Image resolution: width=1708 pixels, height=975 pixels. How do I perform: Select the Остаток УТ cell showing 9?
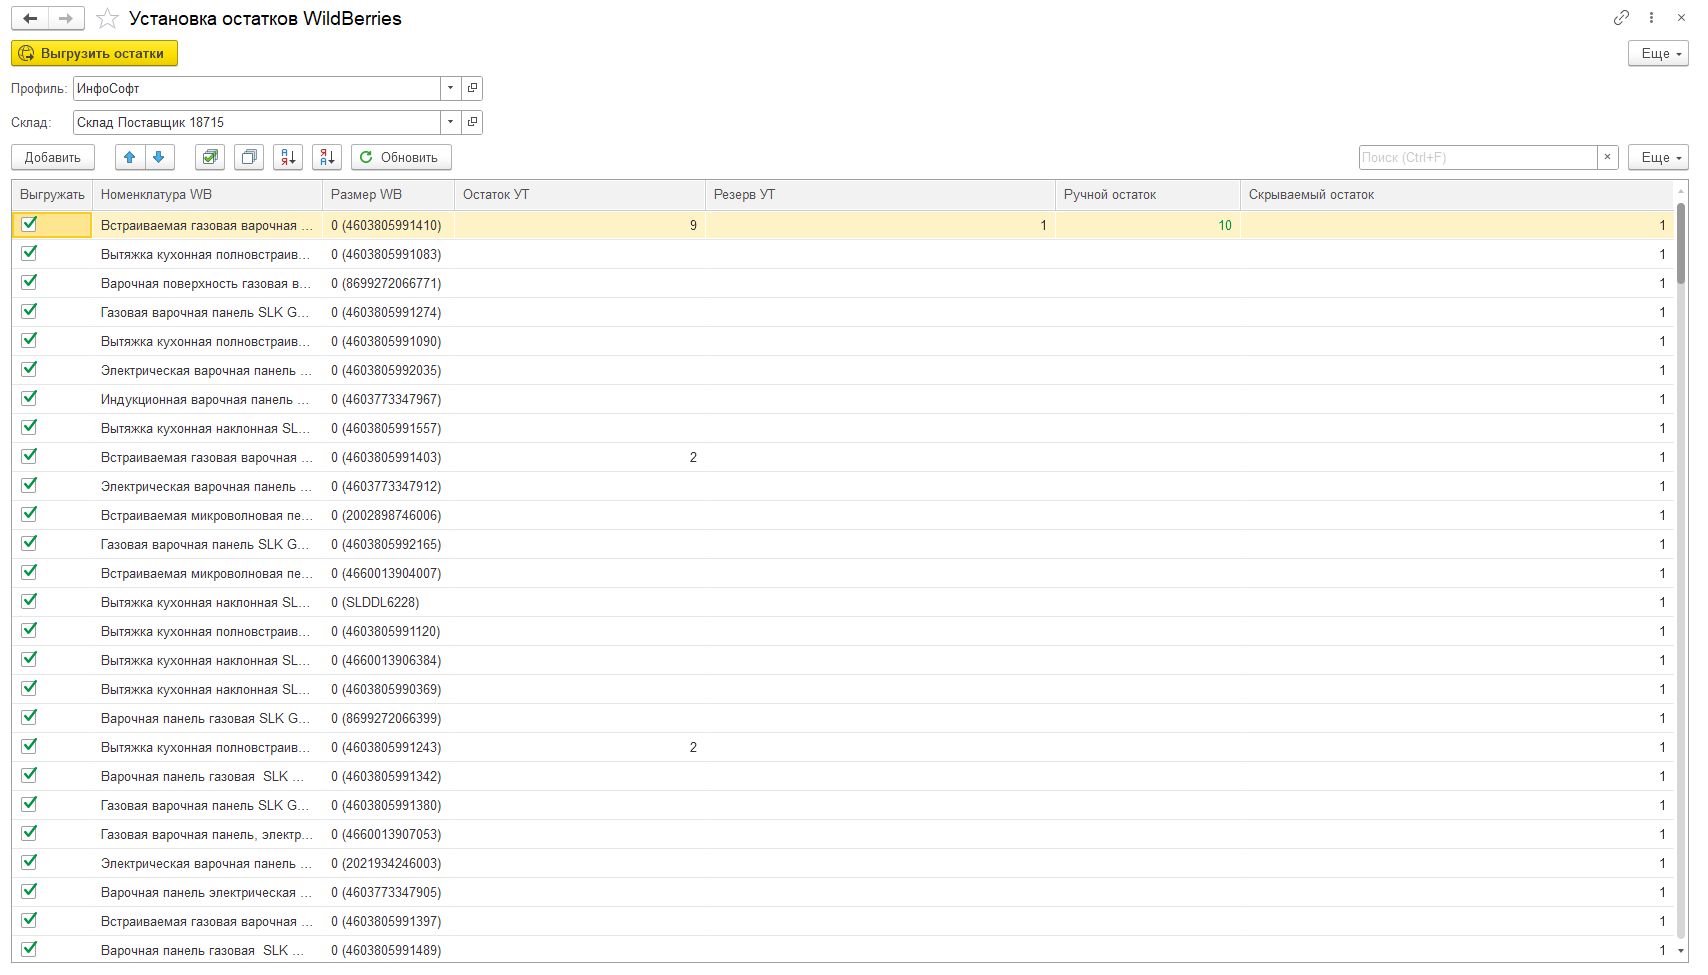tap(580, 225)
